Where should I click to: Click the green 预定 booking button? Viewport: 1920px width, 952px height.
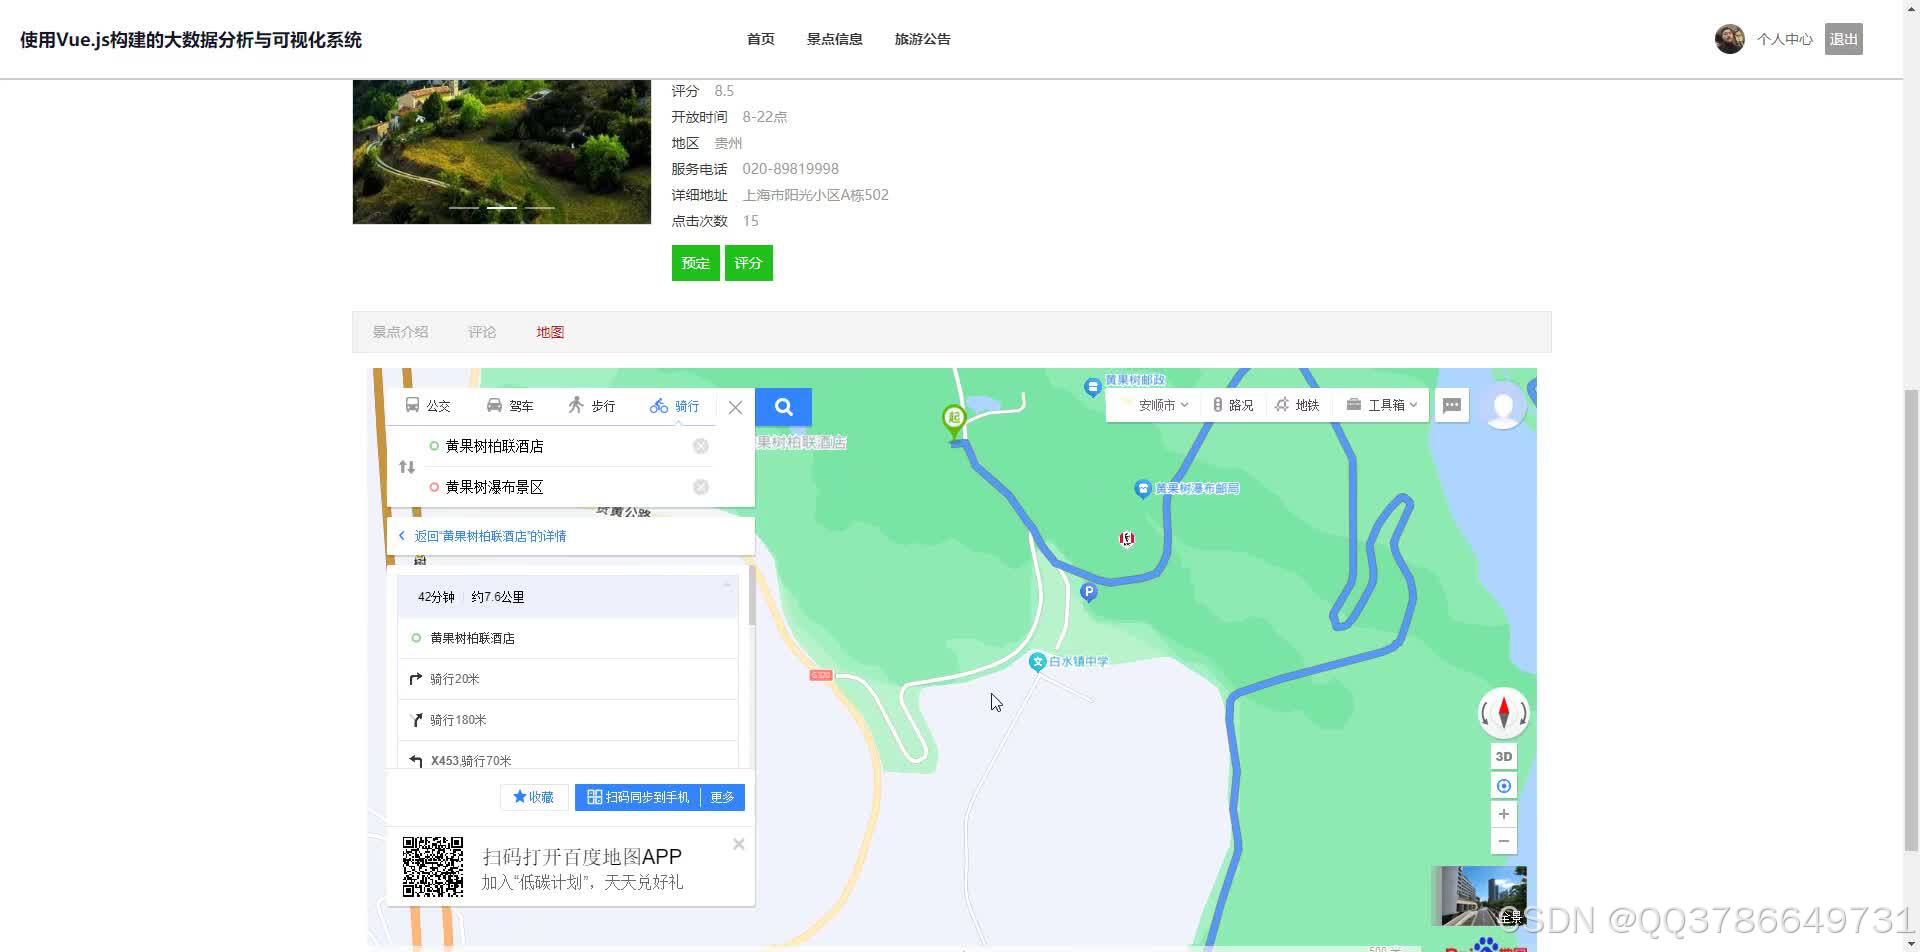click(696, 263)
